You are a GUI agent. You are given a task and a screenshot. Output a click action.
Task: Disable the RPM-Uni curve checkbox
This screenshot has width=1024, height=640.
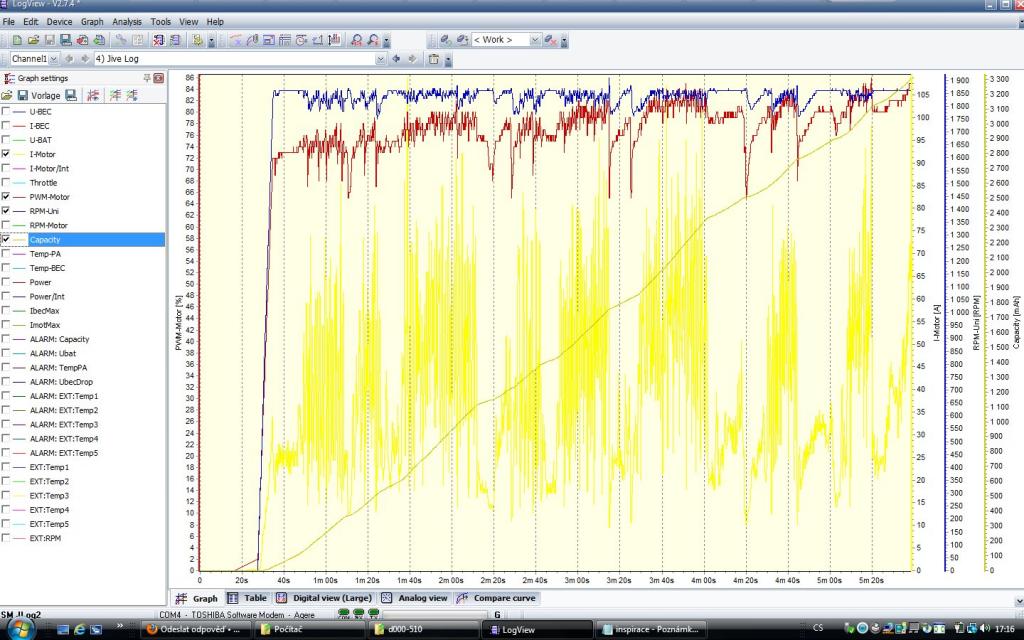8,211
